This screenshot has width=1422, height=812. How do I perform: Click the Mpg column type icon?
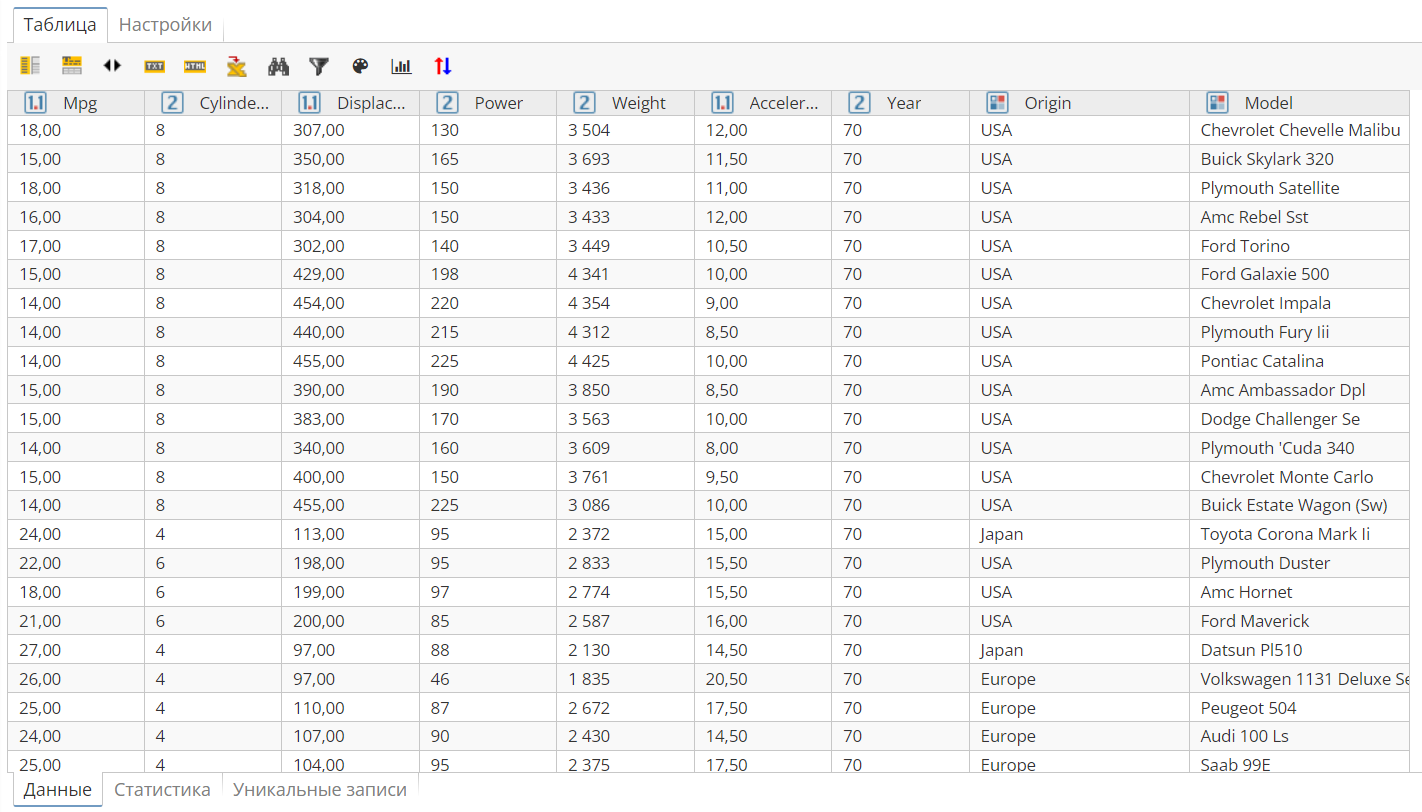[34, 102]
